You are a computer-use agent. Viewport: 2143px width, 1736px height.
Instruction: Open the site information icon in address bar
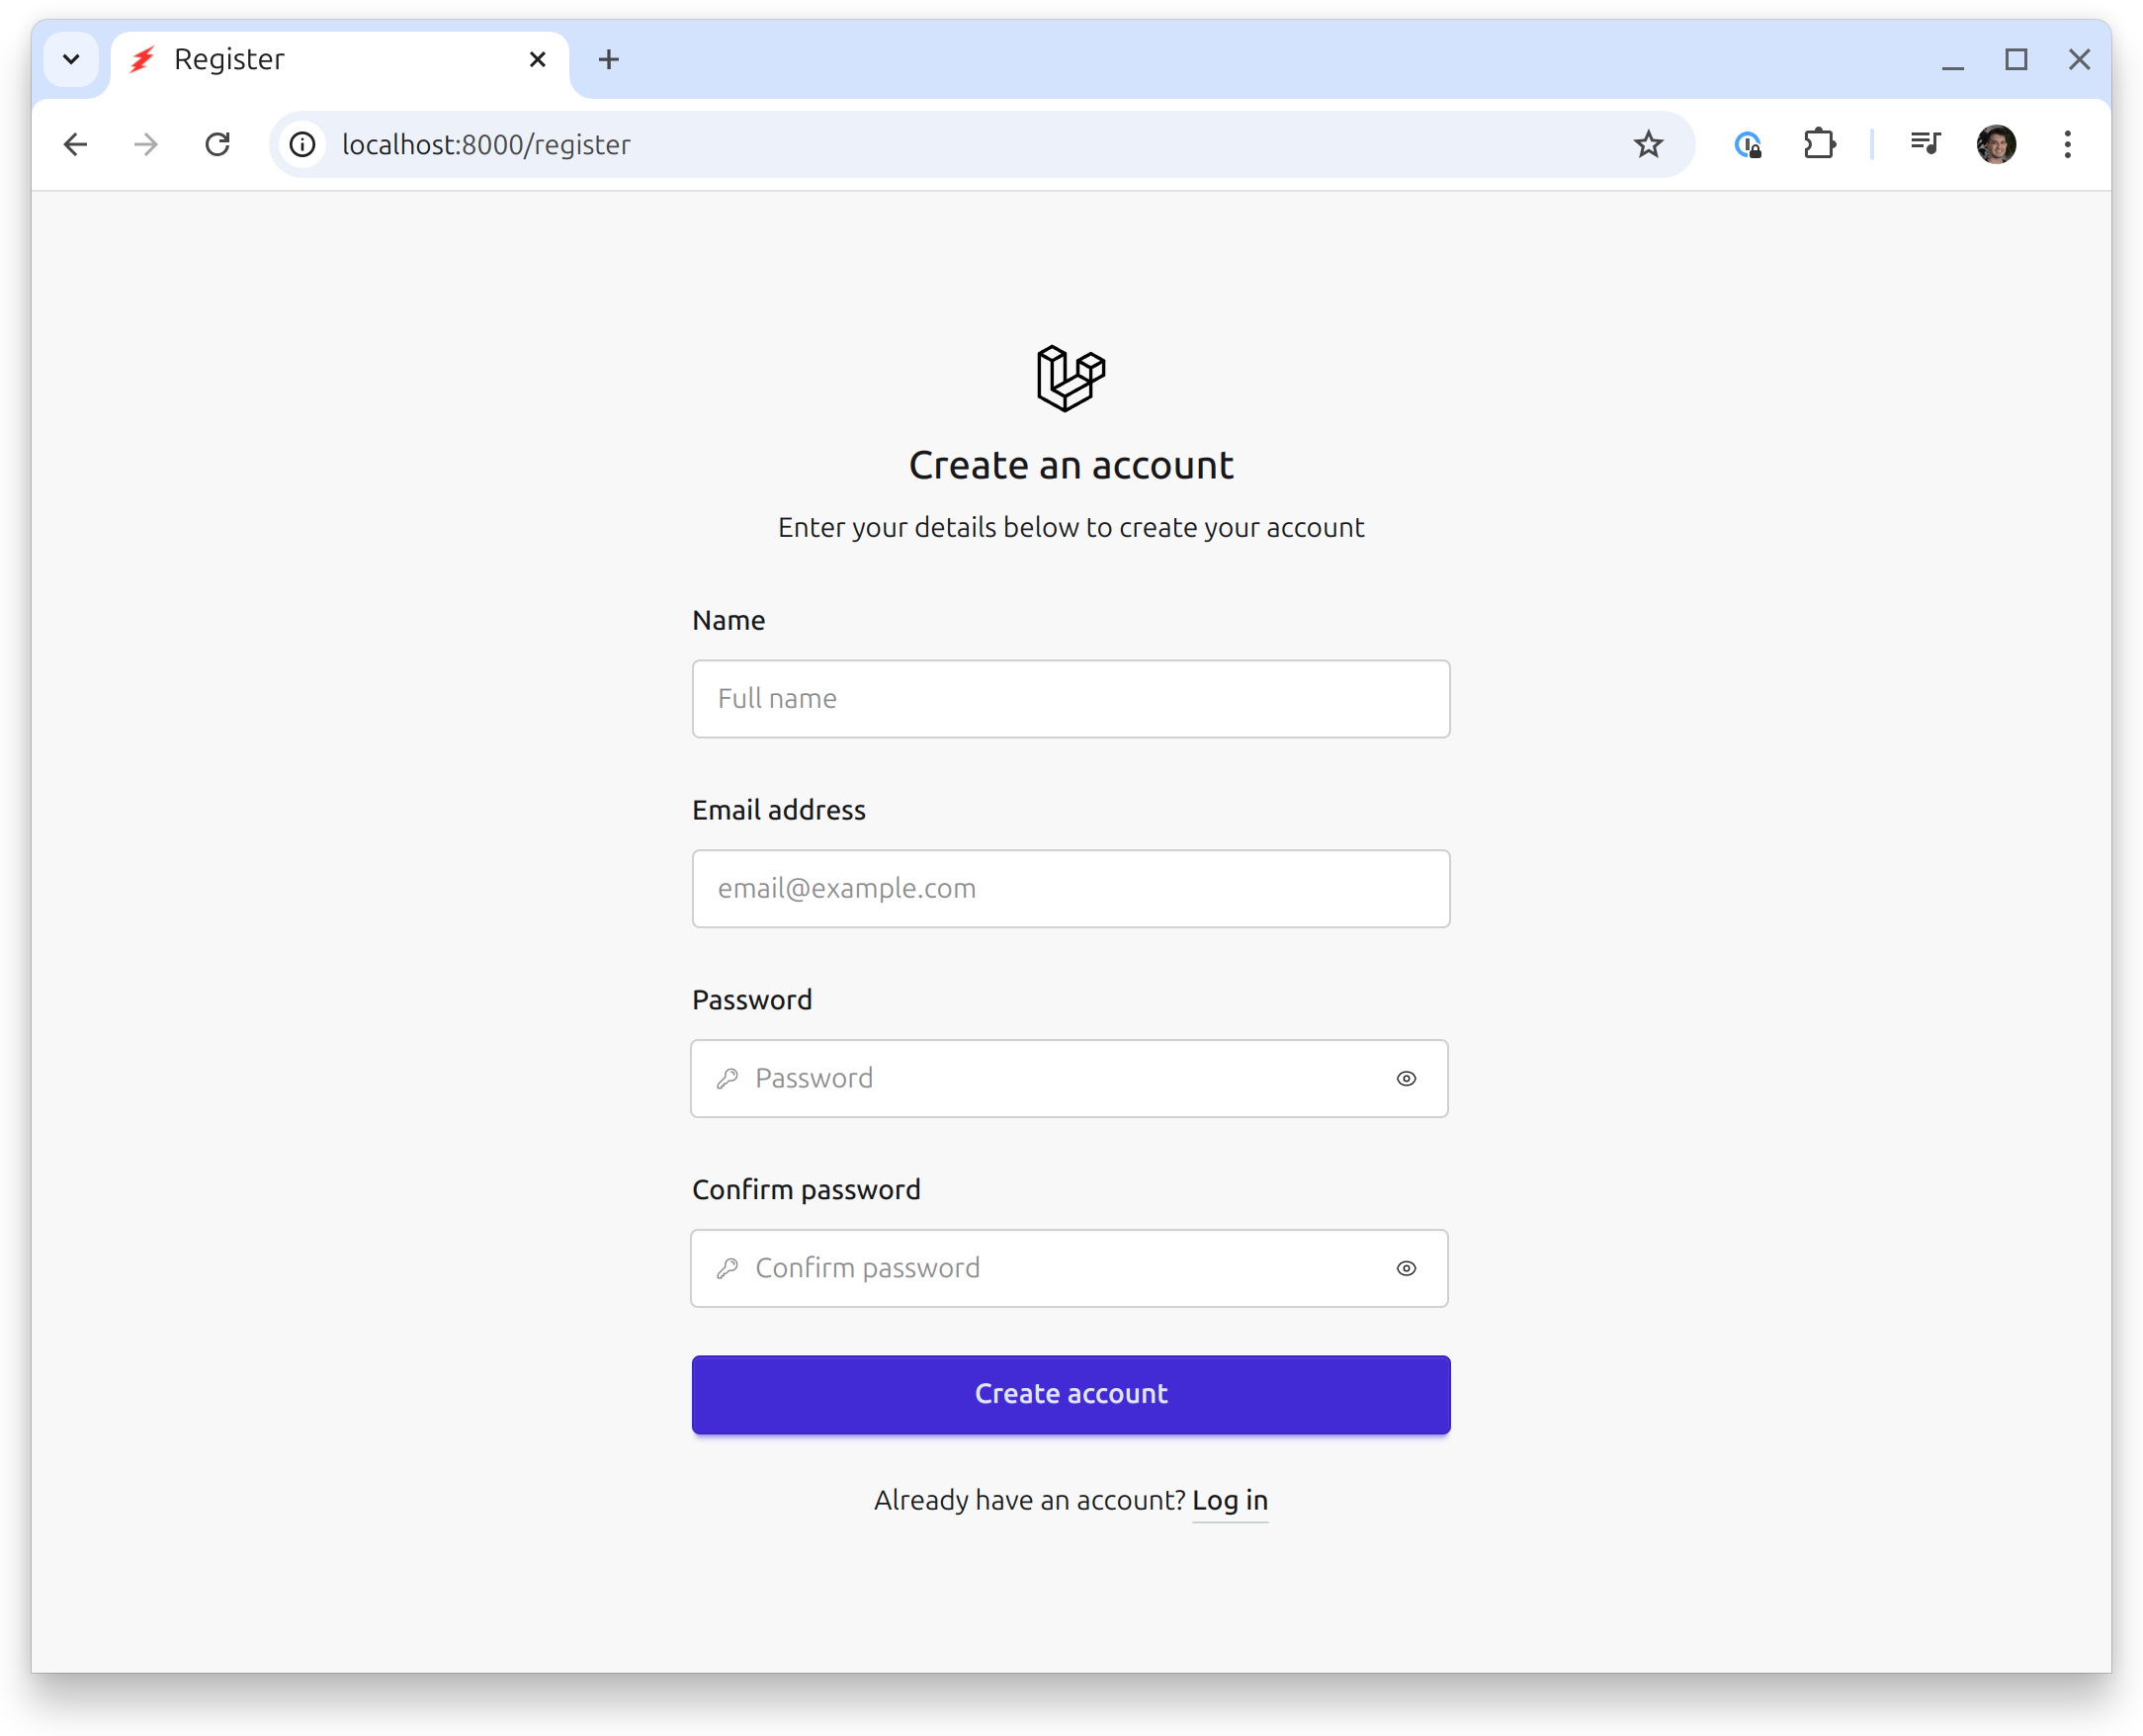(301, 144)
